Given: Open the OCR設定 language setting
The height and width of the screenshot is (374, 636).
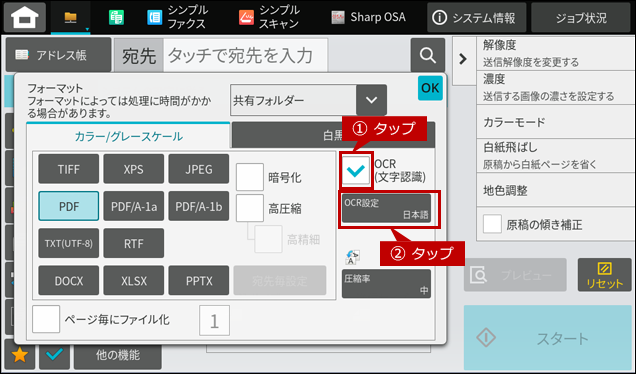Looking at the screenshot, I should point(386,208).
